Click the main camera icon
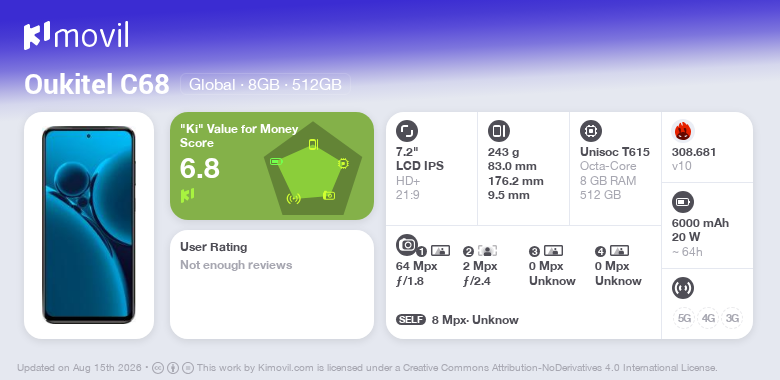780x380 pixels. tap(407, 245)
